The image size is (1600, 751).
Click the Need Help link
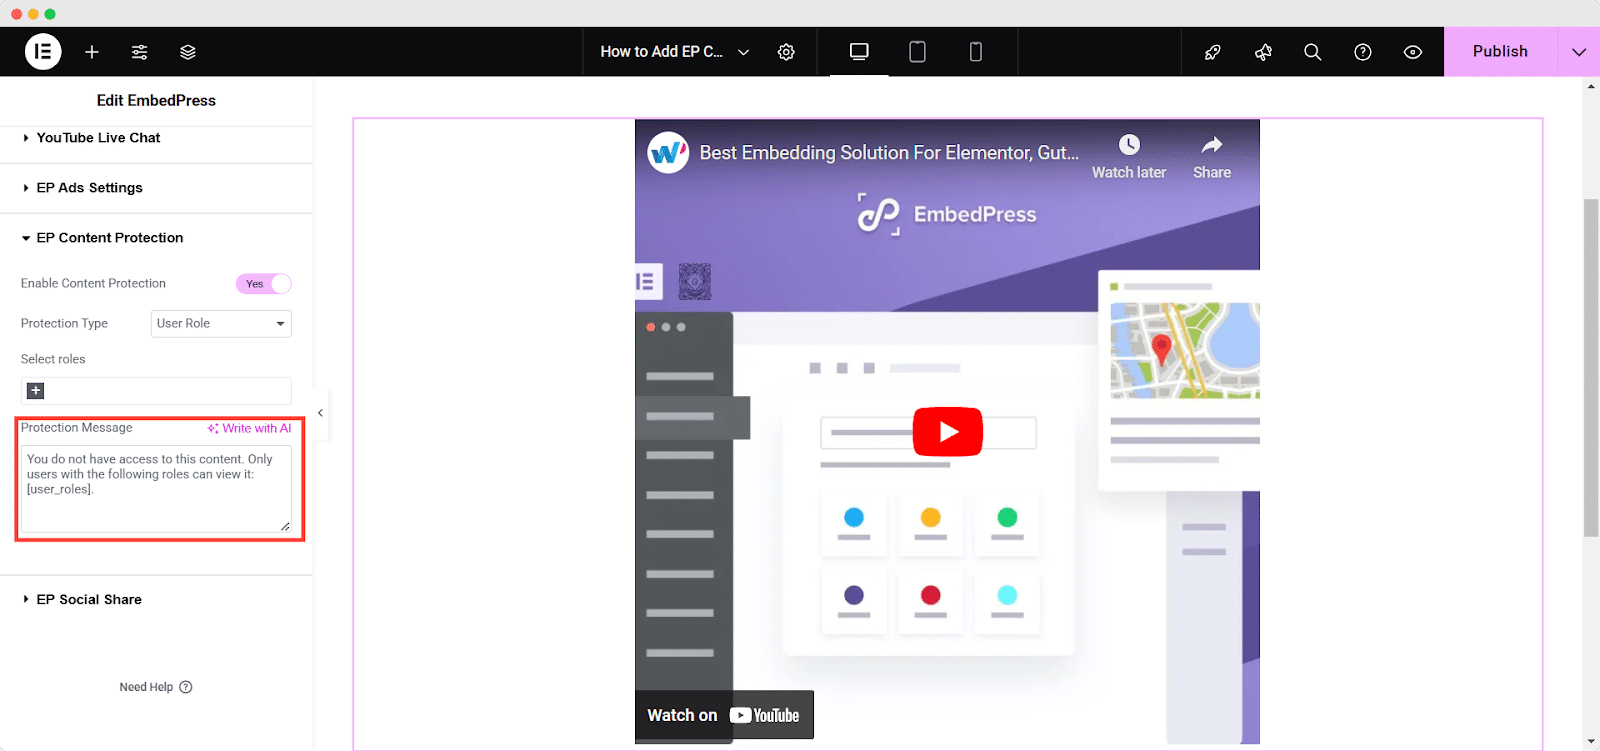[146, 687]
